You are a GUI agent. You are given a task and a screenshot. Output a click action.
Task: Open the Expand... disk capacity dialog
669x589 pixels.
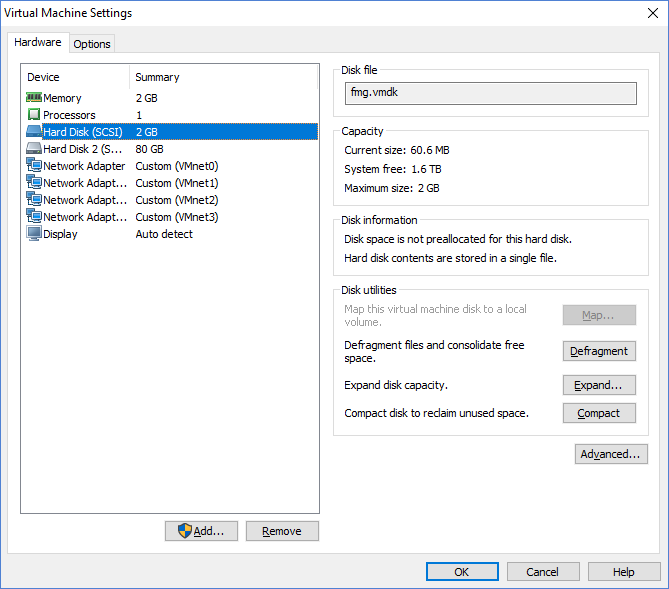click(x=599, y=385)
